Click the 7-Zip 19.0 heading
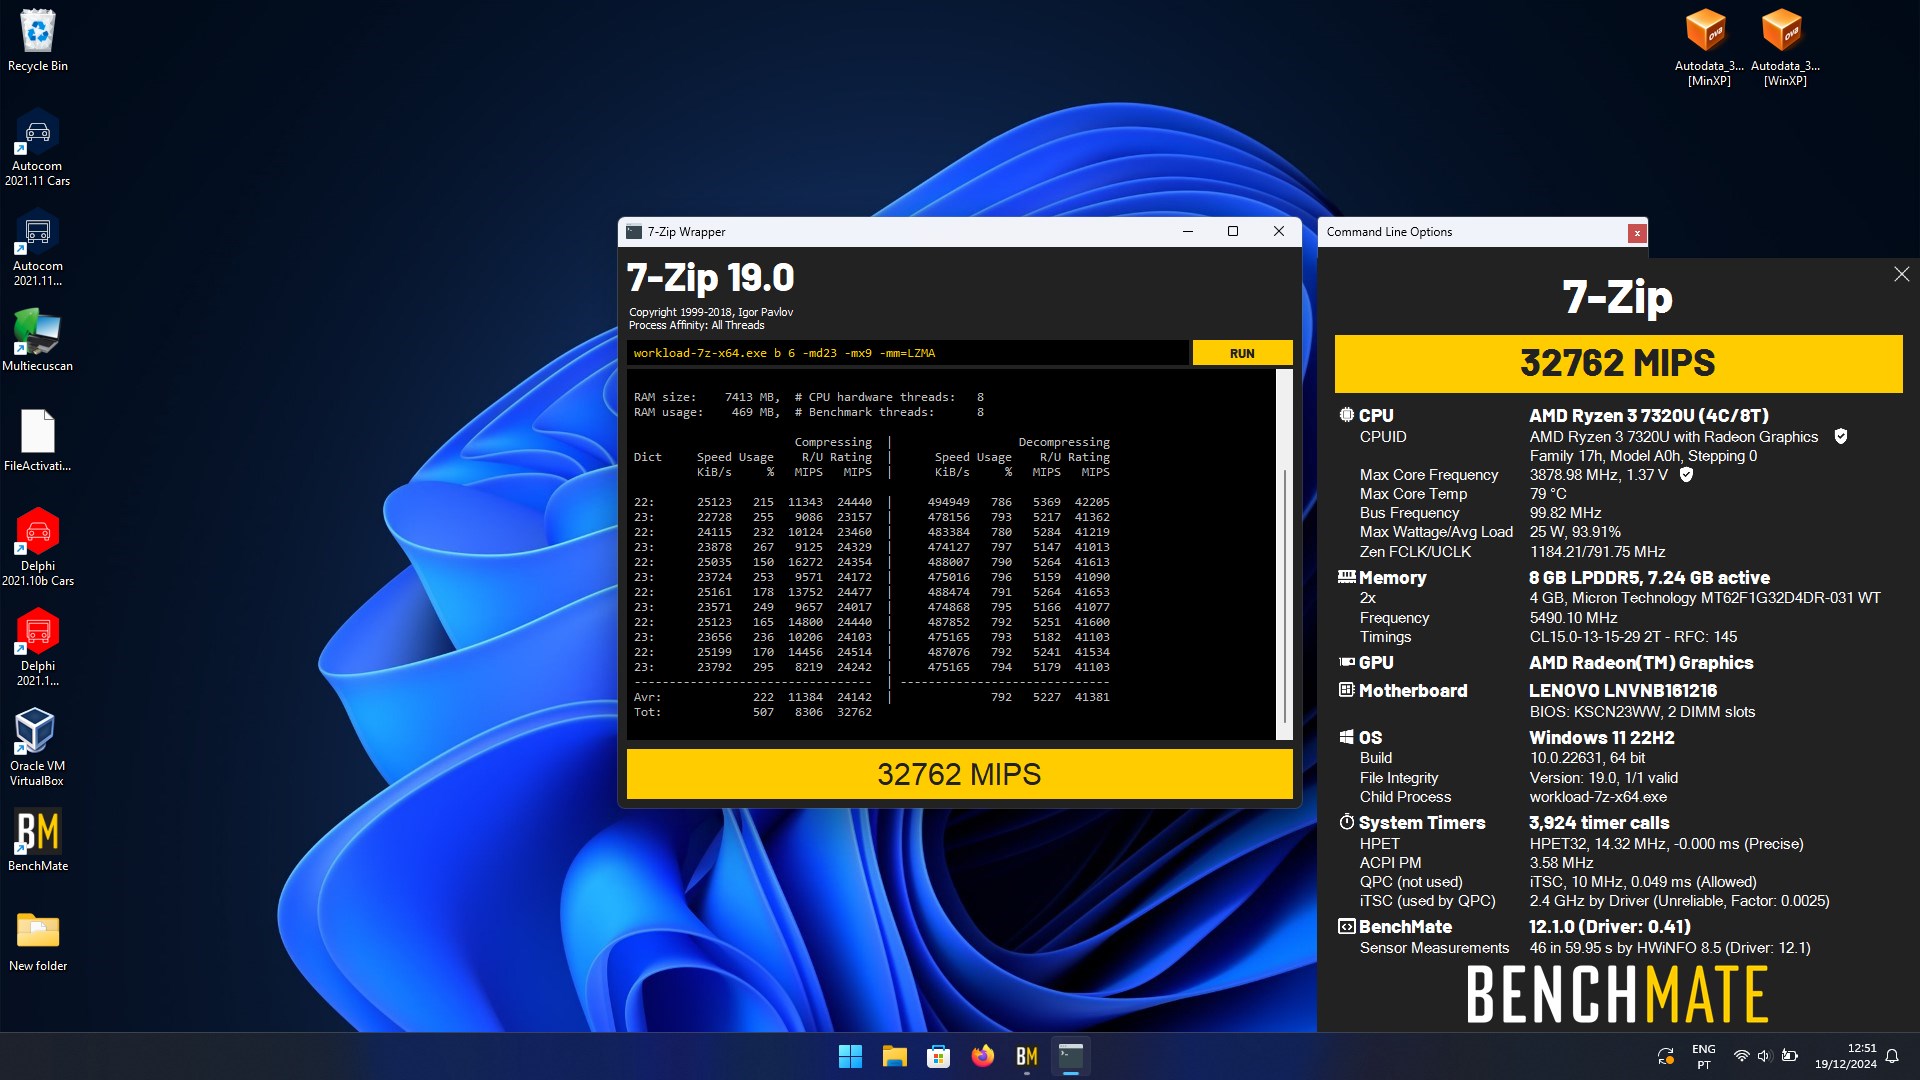This screenshot has width=1920, height=1080. [710, 277]
